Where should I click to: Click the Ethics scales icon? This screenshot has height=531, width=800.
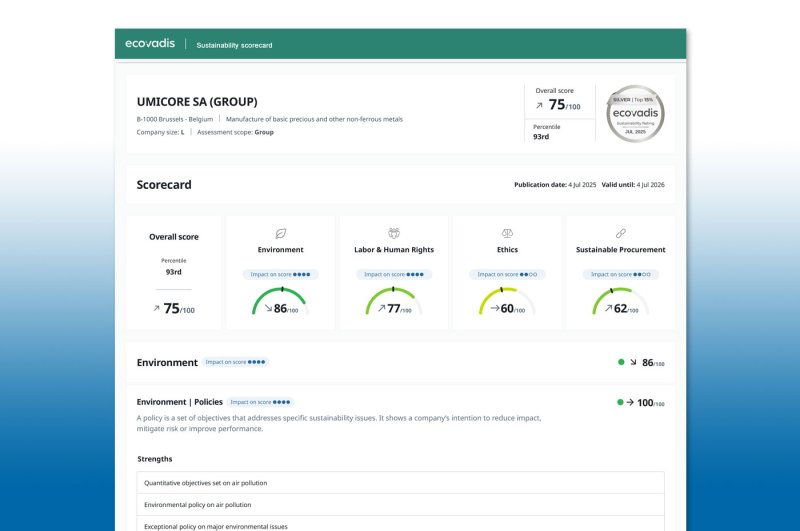(507, 234)
